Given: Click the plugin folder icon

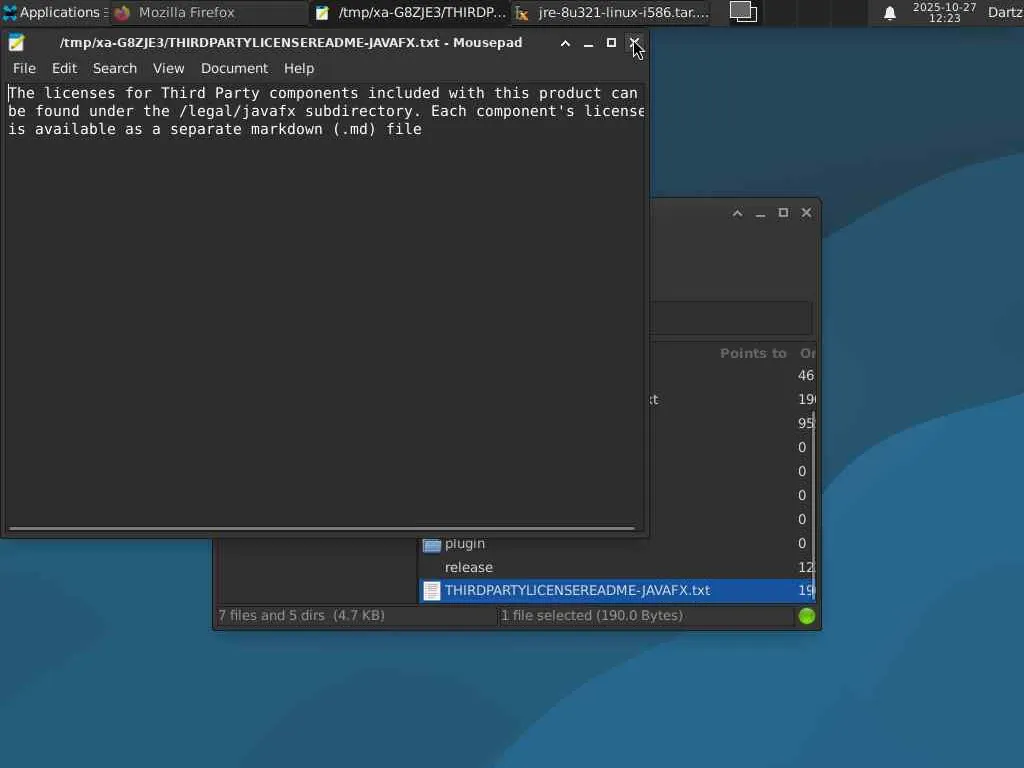Looking at the screenshot, I should [x=432, y=544].
